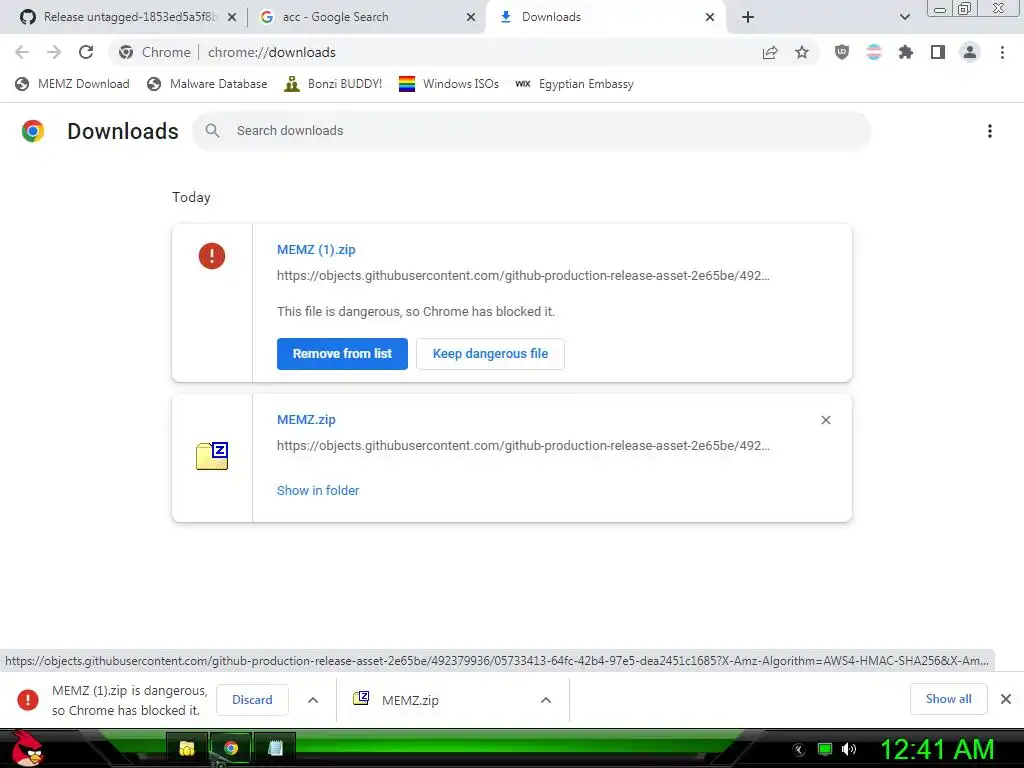The height and width of the screenshot is (768, 1024).
Task: Click the source URL under MEMZ.zip
Action: pyautogui.click(x=523, y=446)
